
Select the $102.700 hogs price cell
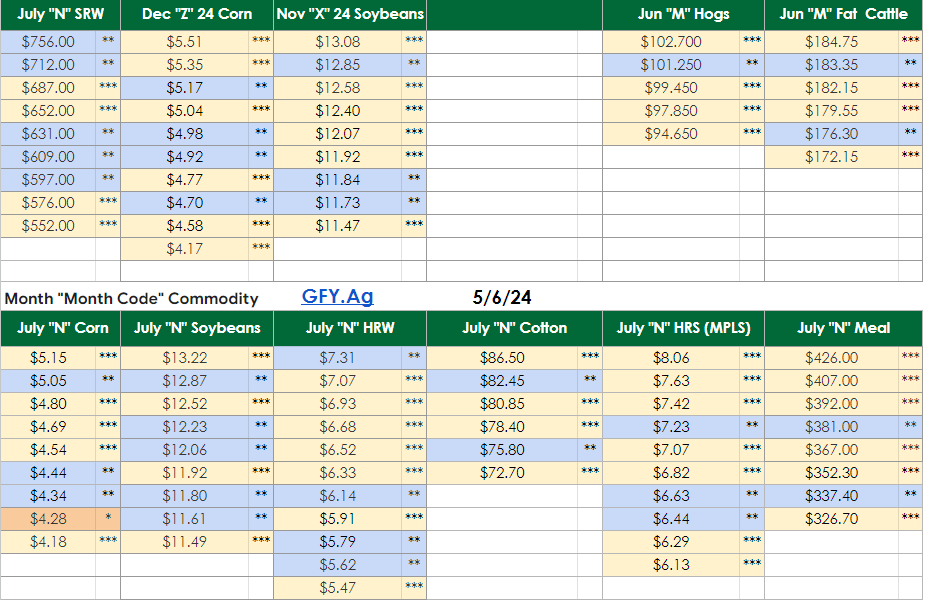pyautogui.click(x=671, y=42)
